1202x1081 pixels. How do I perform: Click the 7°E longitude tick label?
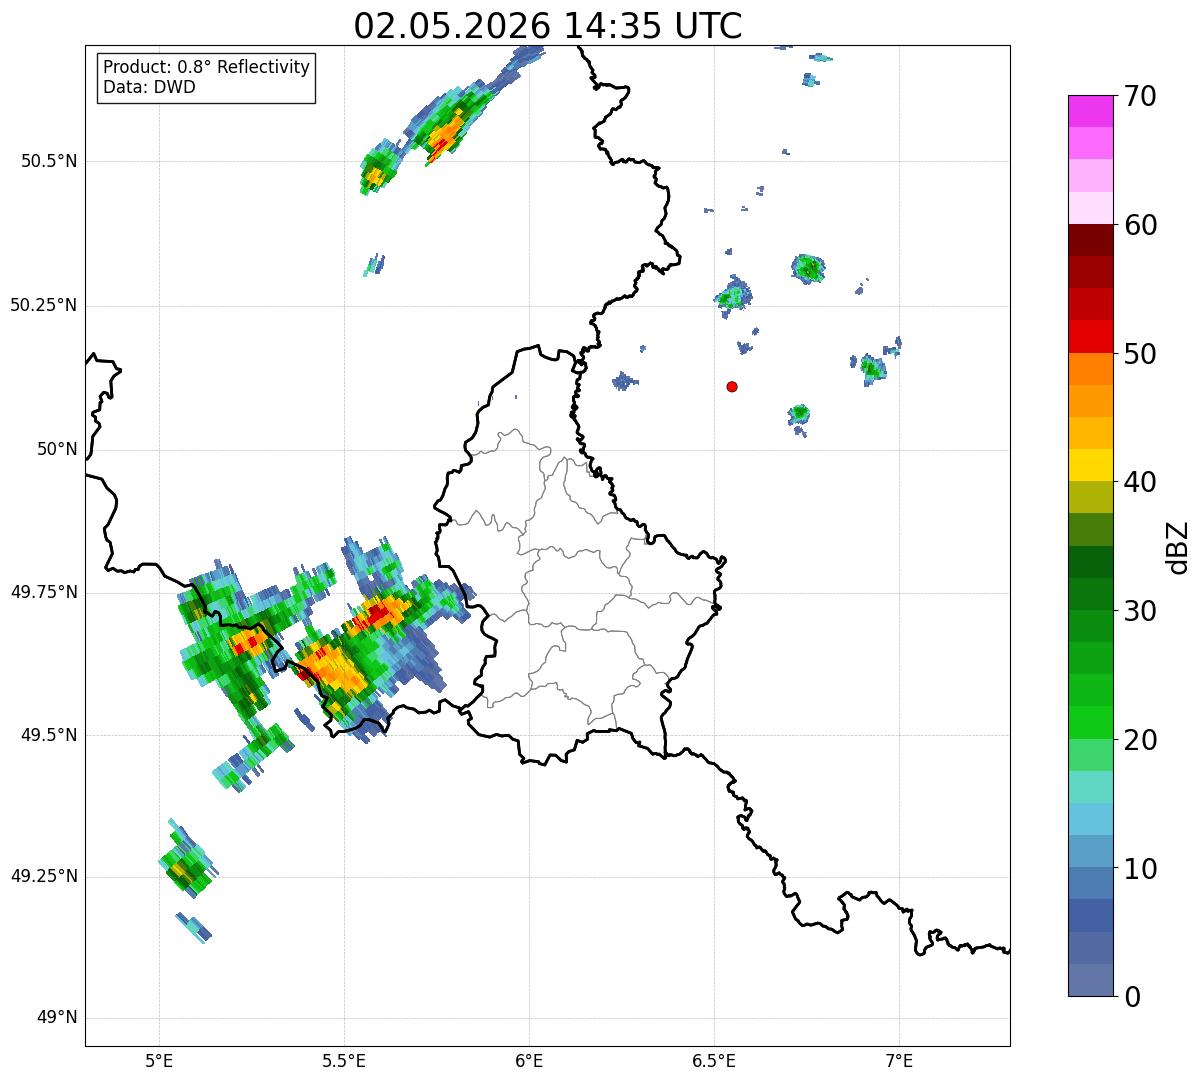point(900,1060)
